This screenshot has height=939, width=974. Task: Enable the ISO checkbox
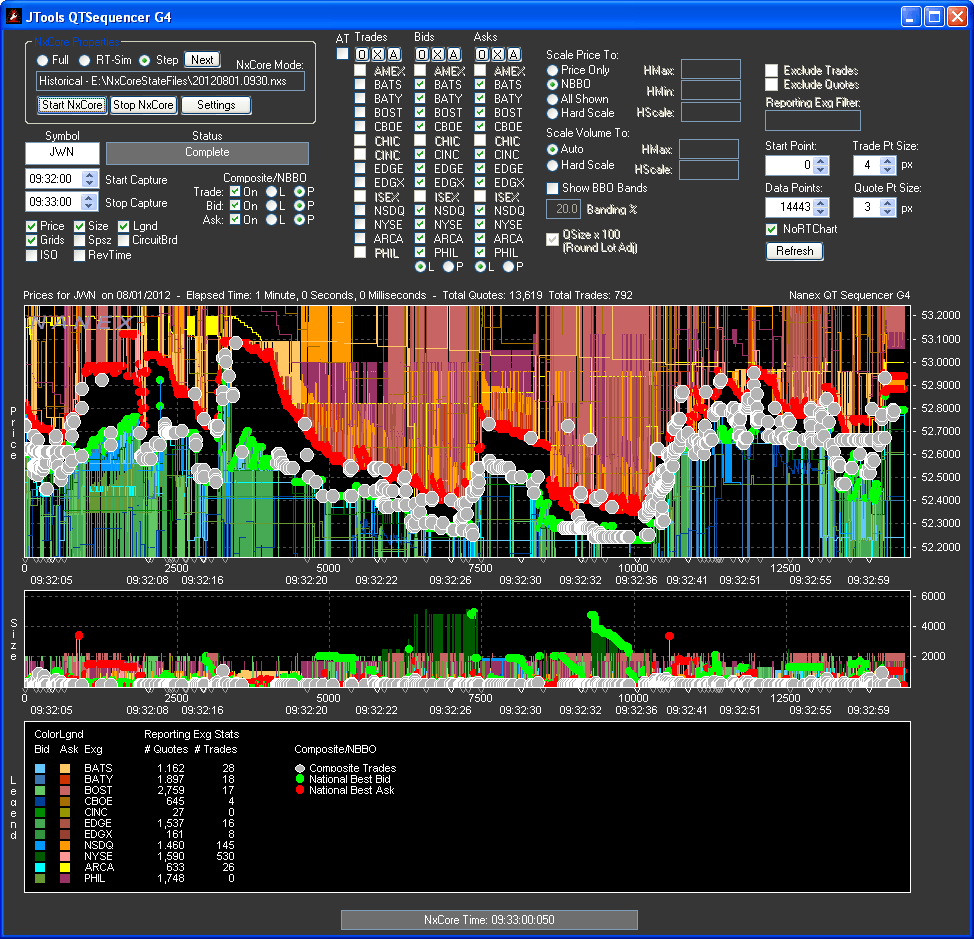[31, 255]
